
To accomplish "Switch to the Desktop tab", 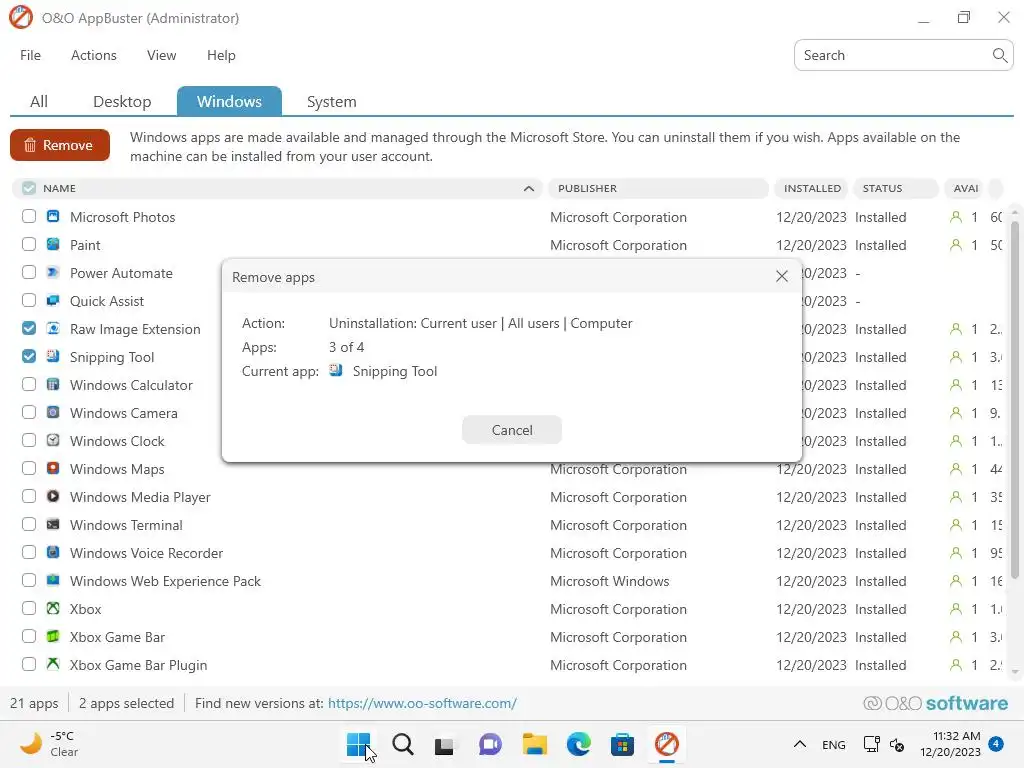I will tap(122, 102).
